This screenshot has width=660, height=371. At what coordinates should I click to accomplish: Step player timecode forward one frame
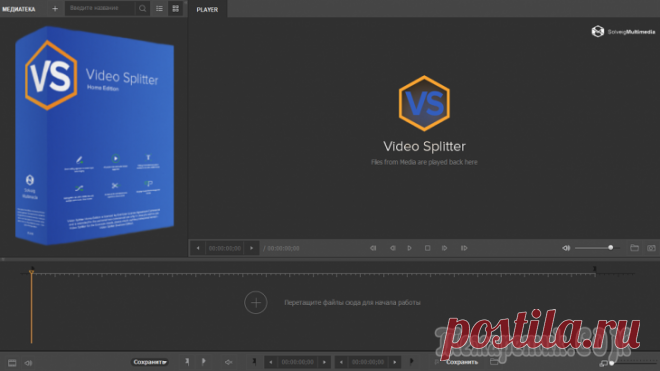point(252,248)
